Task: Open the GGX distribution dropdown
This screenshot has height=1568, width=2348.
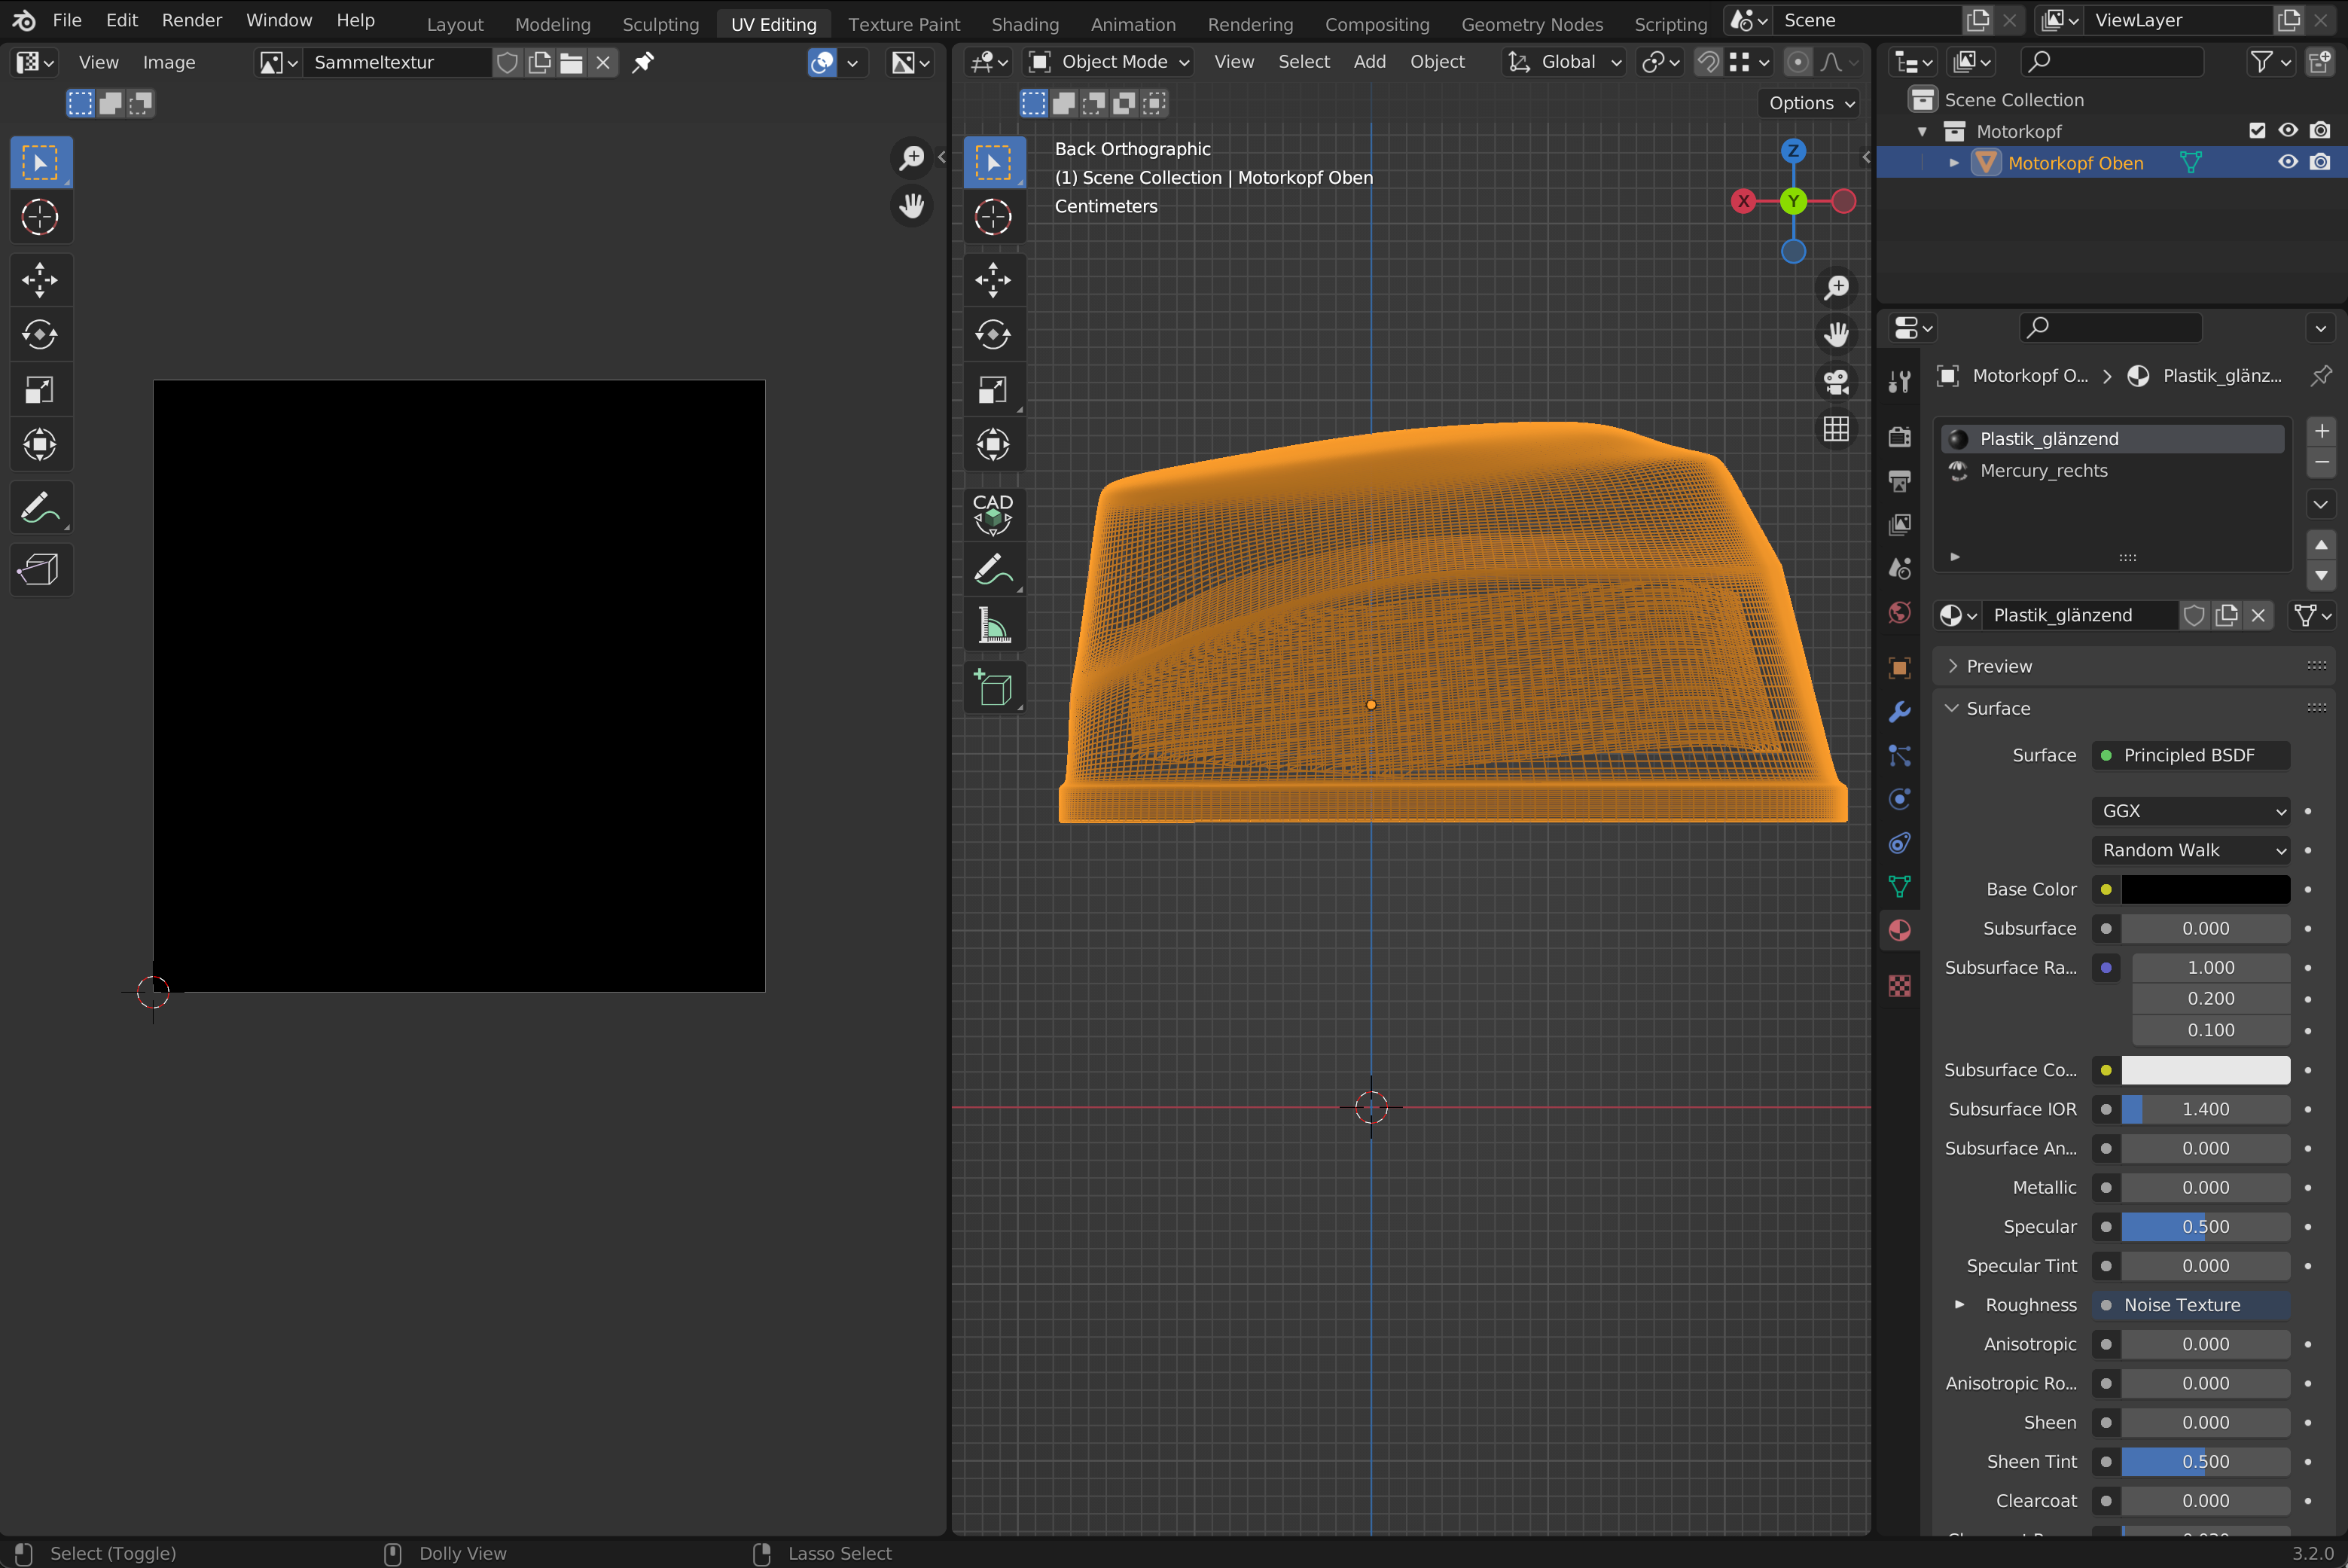Action: click(x=2190, y=811)
